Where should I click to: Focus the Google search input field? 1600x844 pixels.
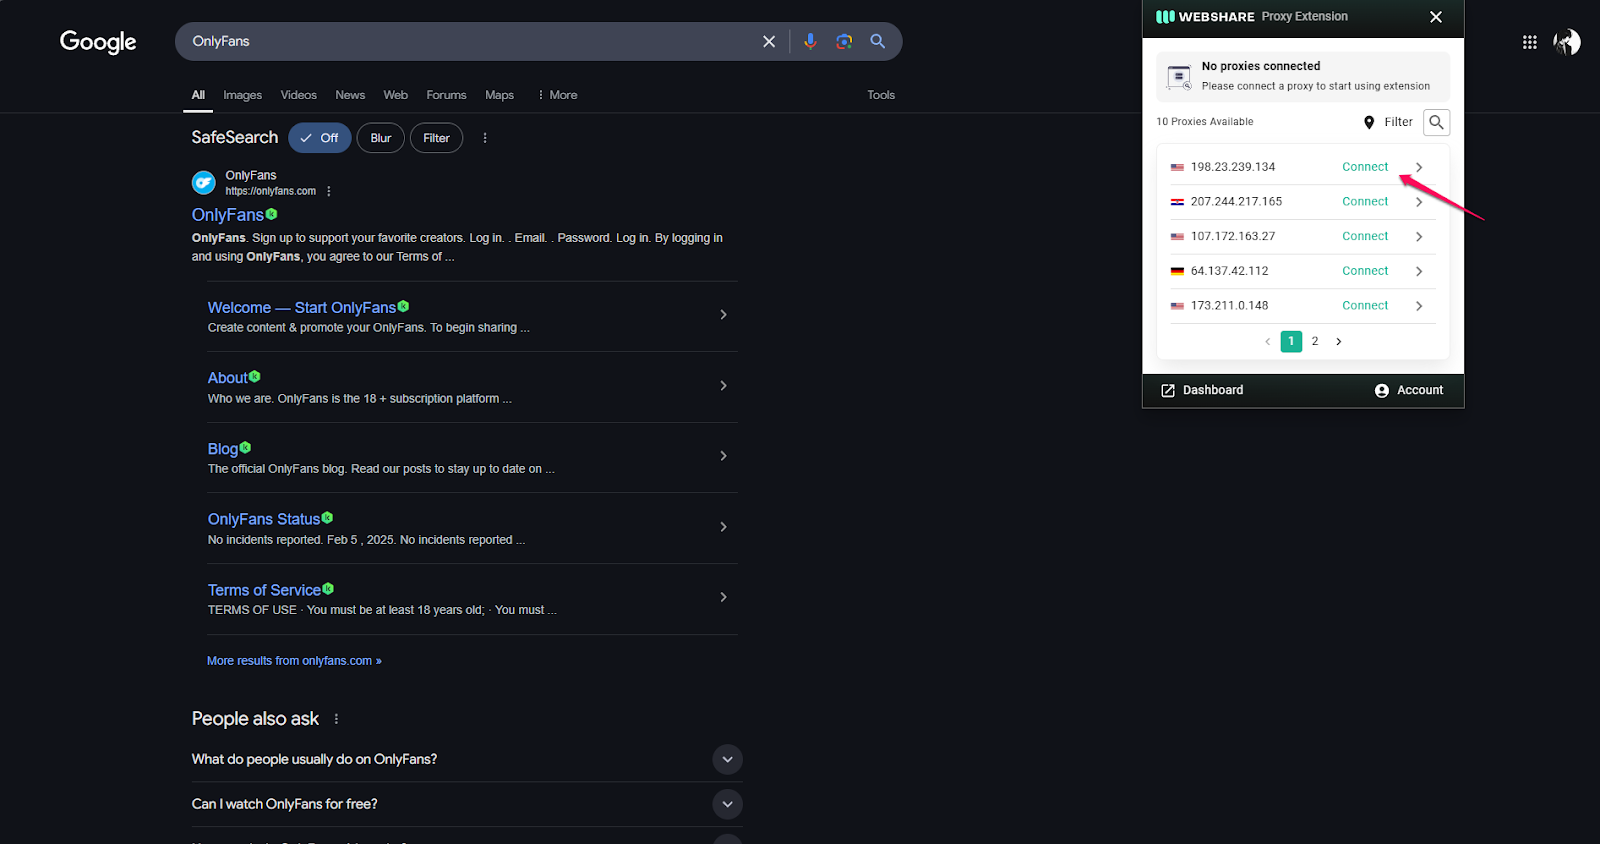(x=470, y=41)
